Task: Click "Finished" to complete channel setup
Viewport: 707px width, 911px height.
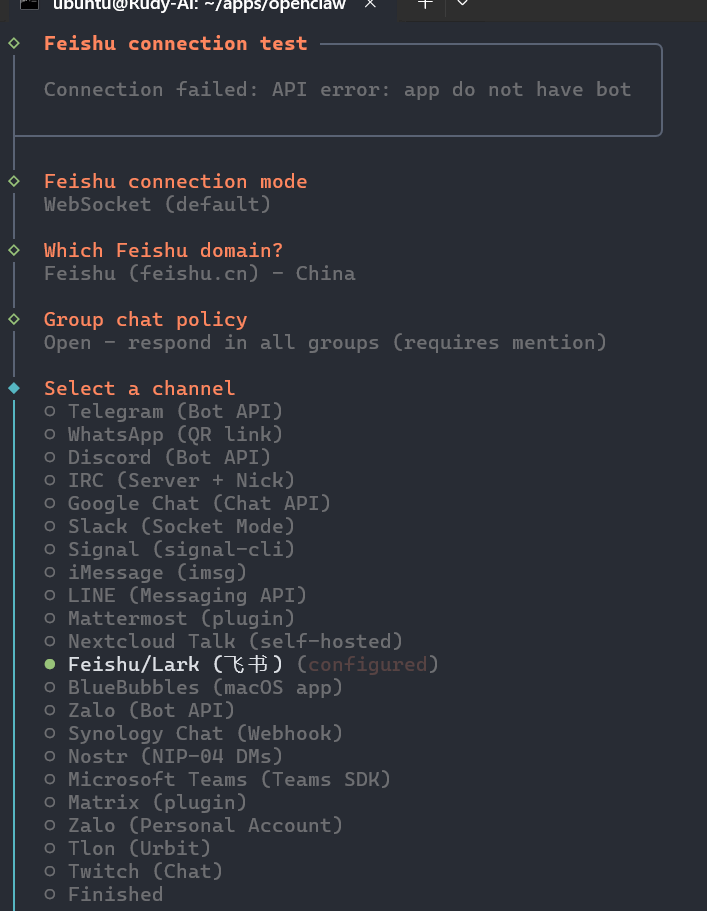Action: (x=115, y=893)
